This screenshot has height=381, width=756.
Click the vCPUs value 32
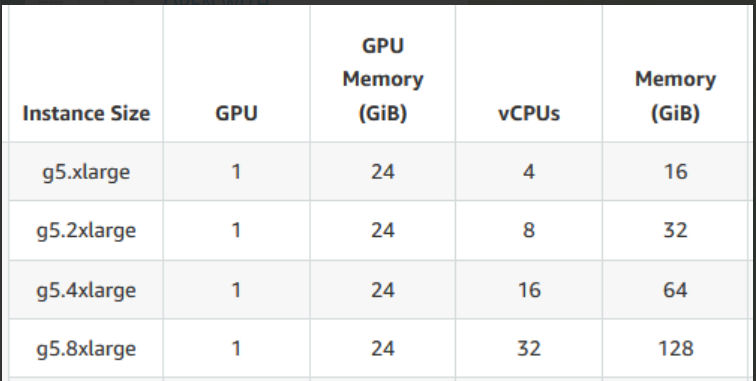(529, 348)
